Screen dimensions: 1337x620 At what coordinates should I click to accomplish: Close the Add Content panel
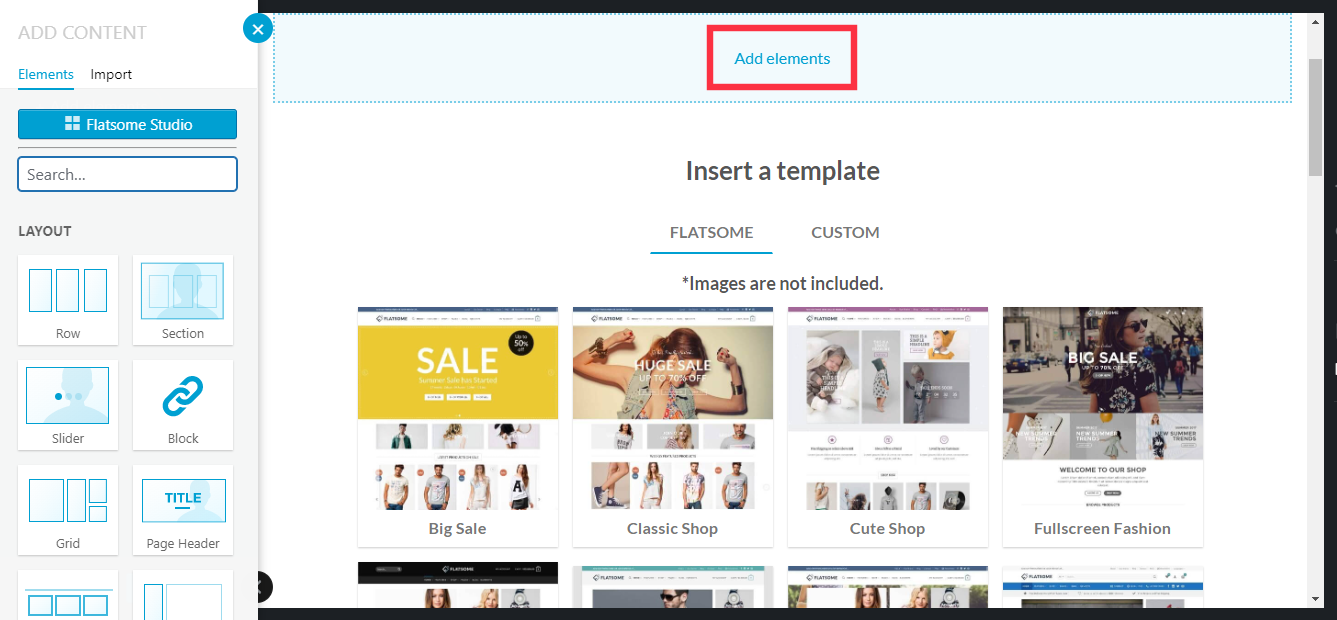(258, 29)
